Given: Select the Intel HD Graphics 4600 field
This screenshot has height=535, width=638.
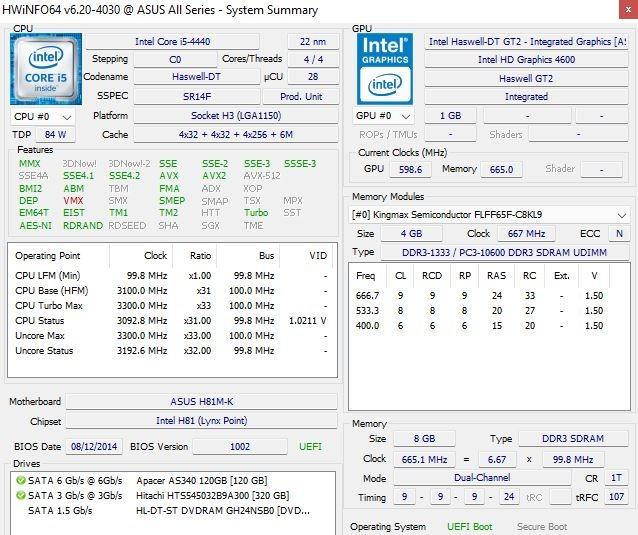Looking at the screenshot, I should click(527, 60).
